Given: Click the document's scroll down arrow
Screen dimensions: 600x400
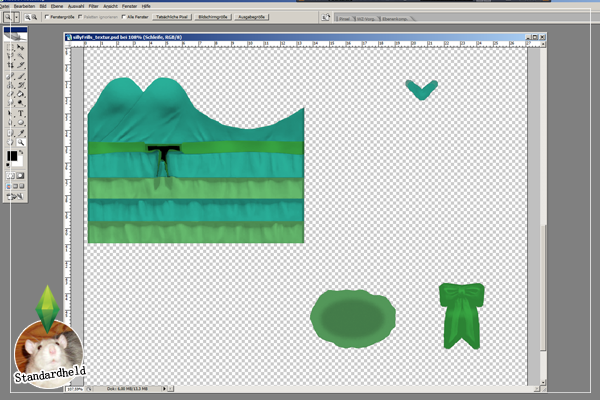Looking at the screenshot, I should click(543, 382).
